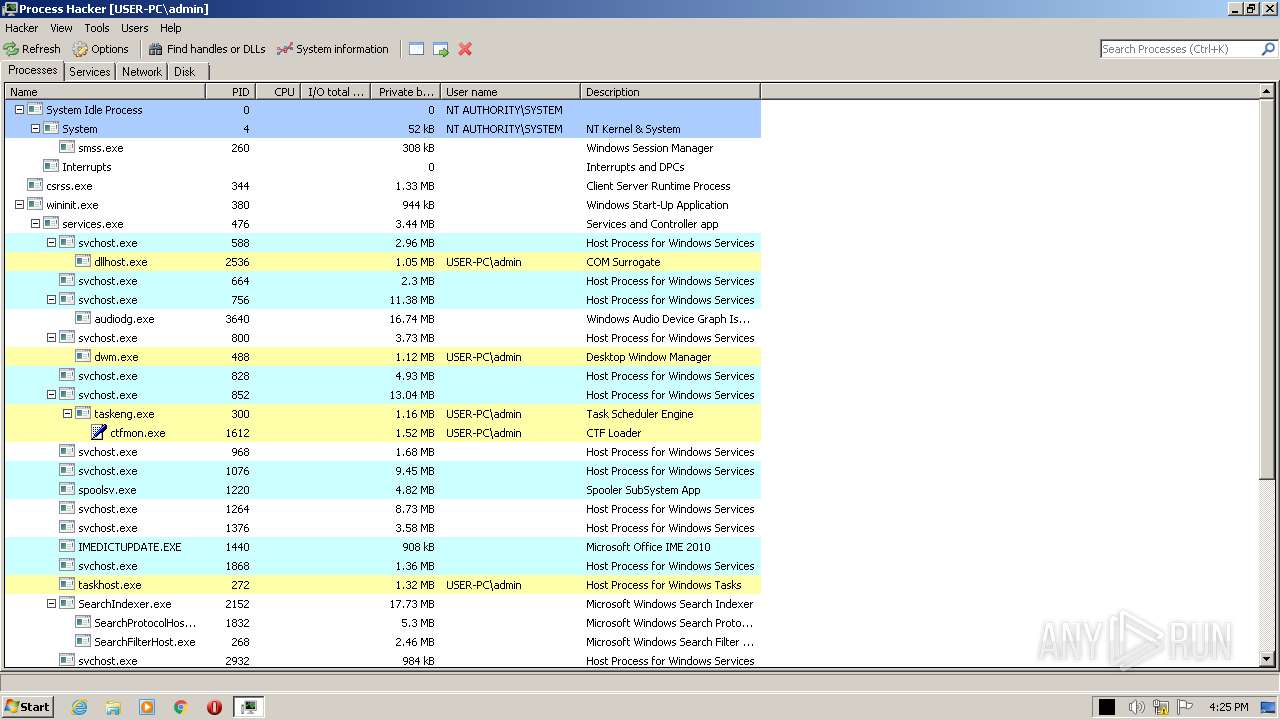Click the volume speaker tray icon
This screenshot has width=1280, height=720.
(x=1136, y=707)
